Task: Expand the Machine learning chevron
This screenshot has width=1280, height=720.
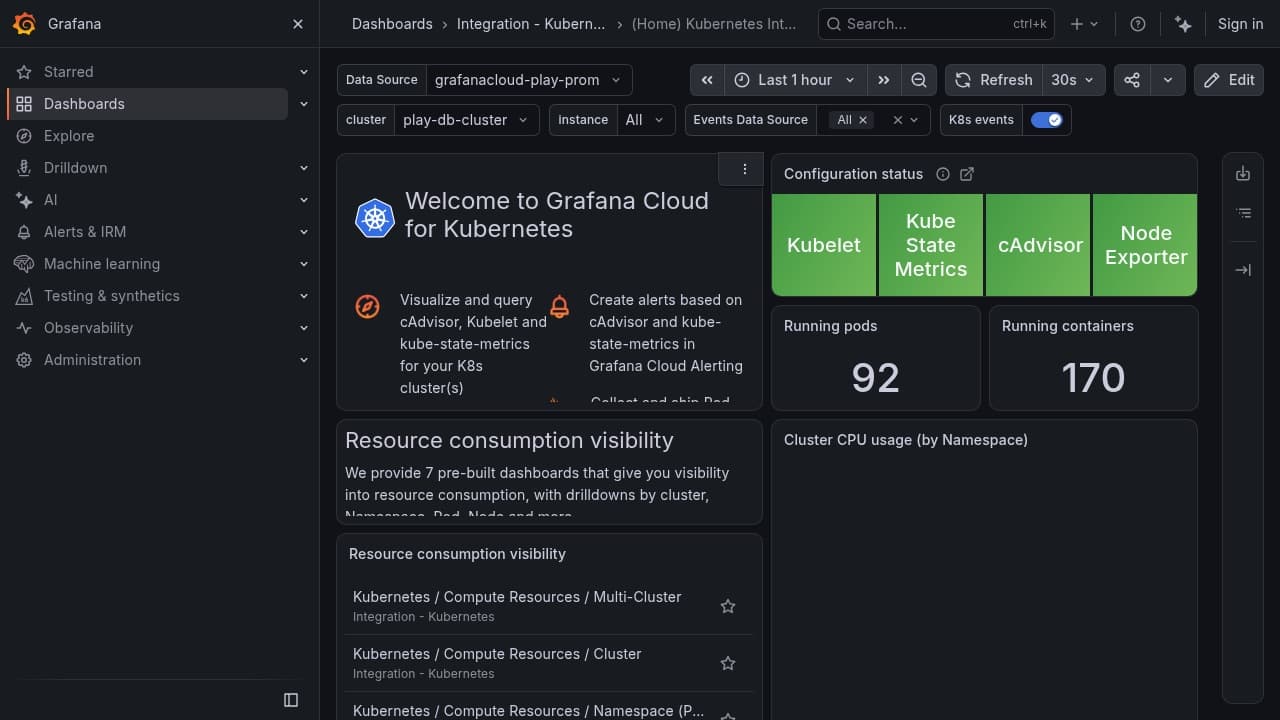Action: [x=304, y=264]
